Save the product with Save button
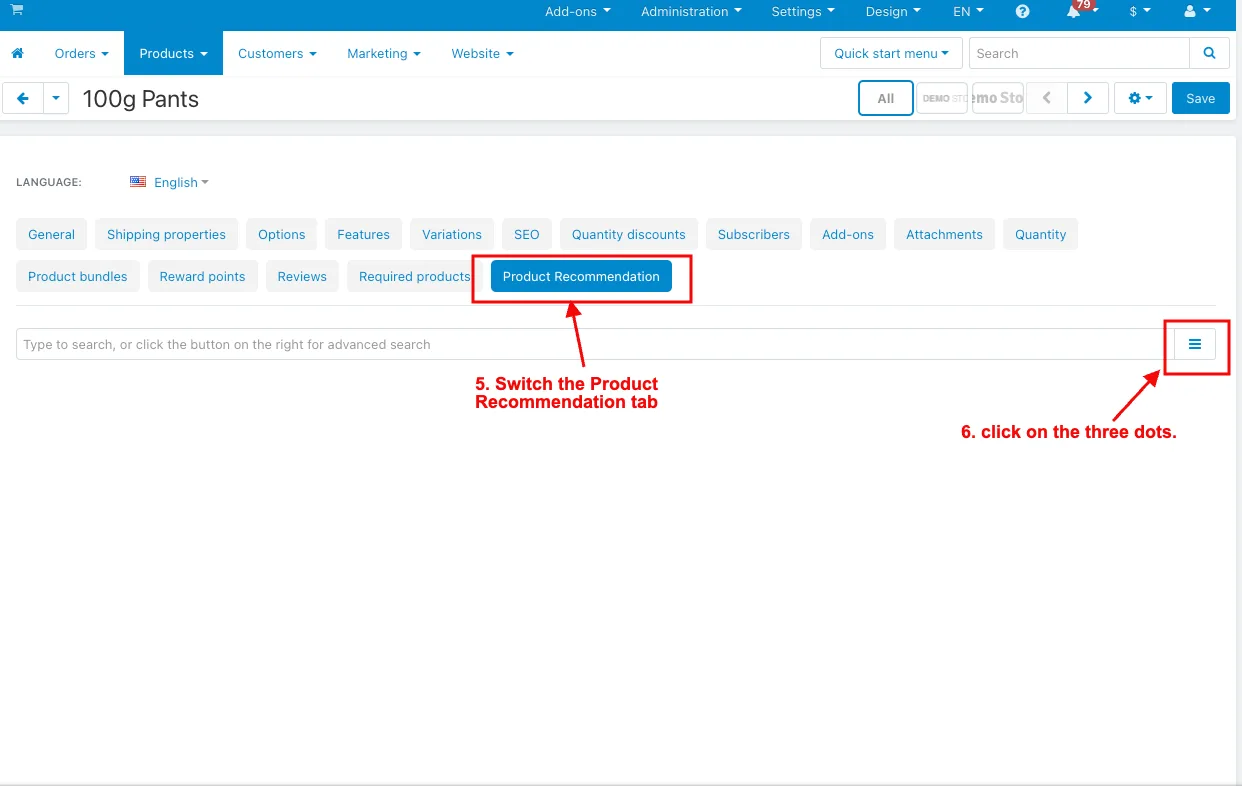1242x786 pixels. pyautogui.click(x=1200, y=98)
